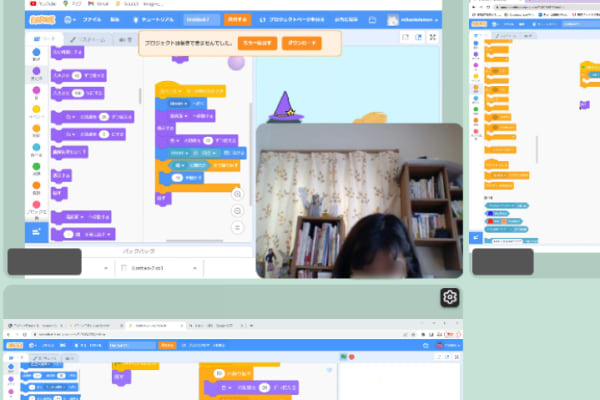600x400 pixels.
Task: Reset the workspace zoom to default
Action: coord(237,229)
